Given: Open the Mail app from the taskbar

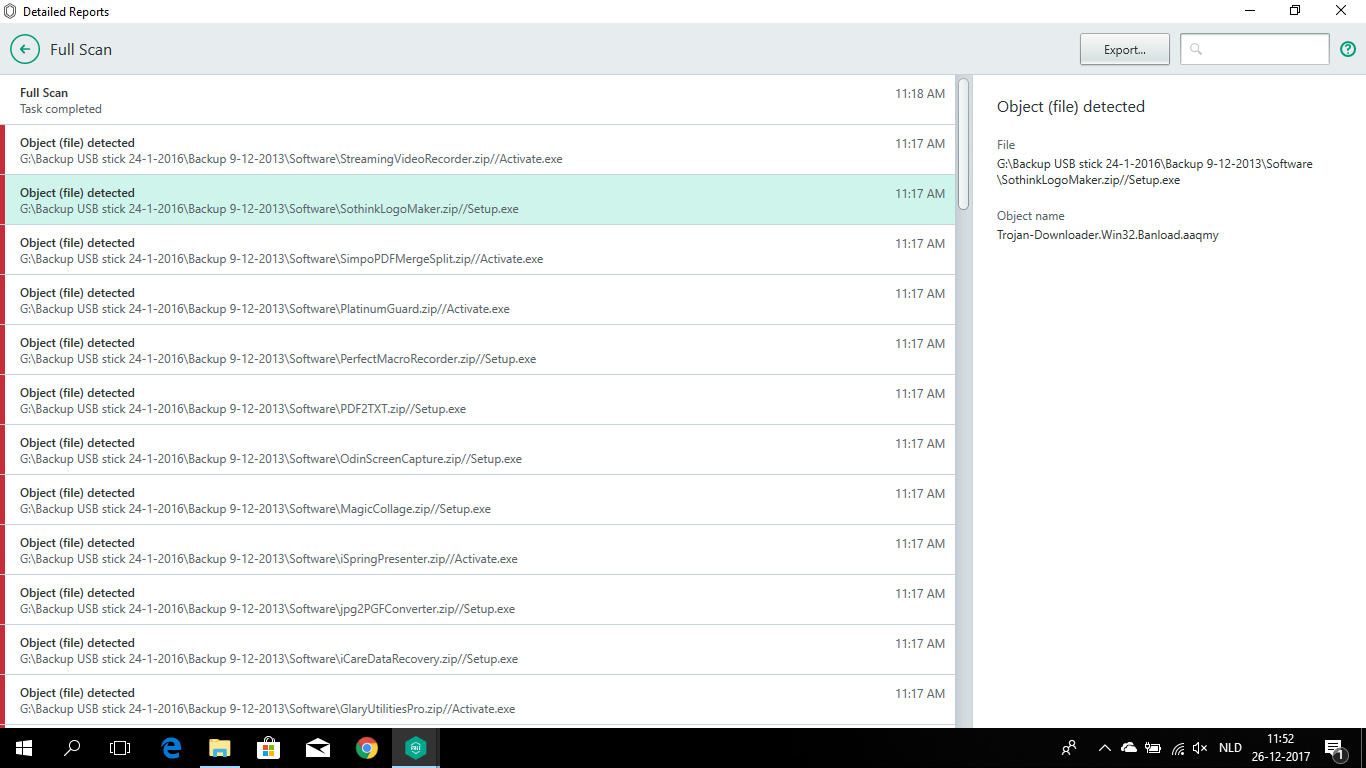Looking at the screenshot, I should click(318, 747).
